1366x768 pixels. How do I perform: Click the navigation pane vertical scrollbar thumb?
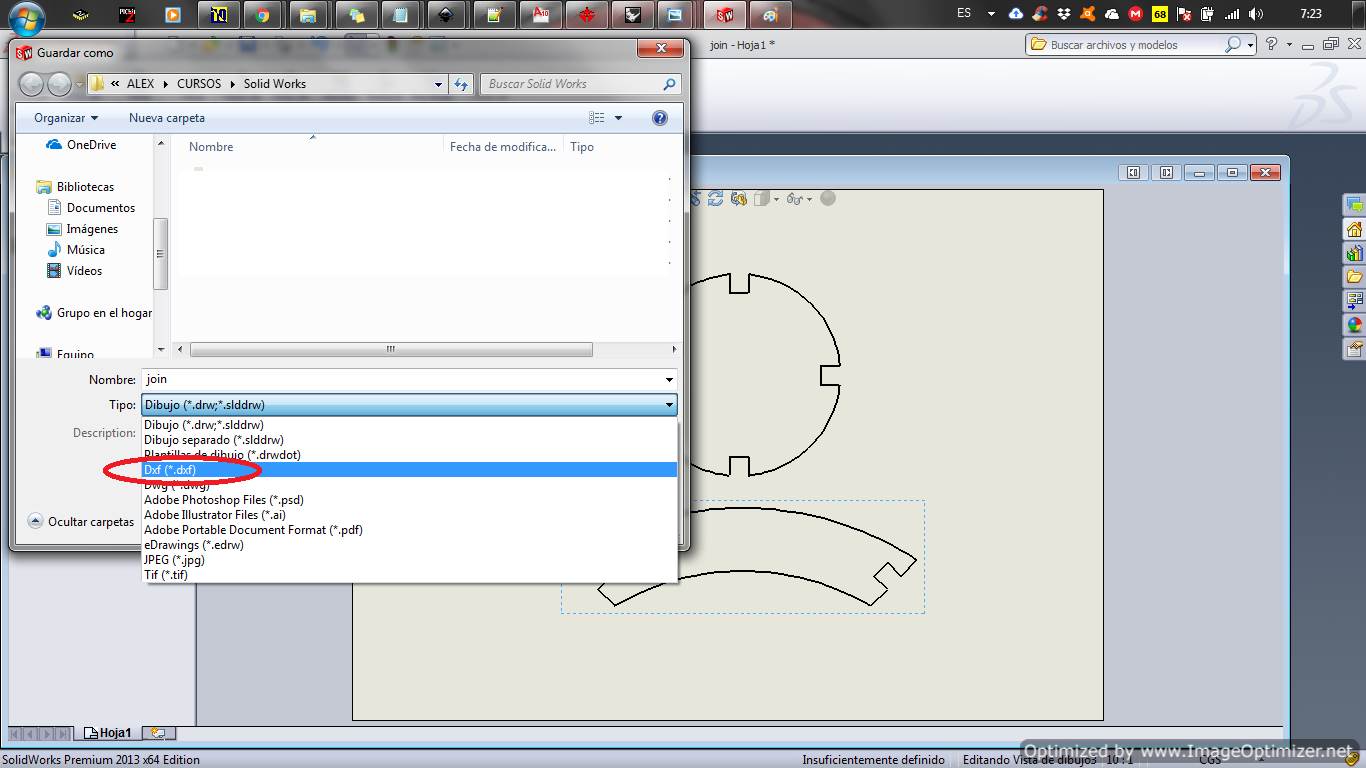click(161, 254)
